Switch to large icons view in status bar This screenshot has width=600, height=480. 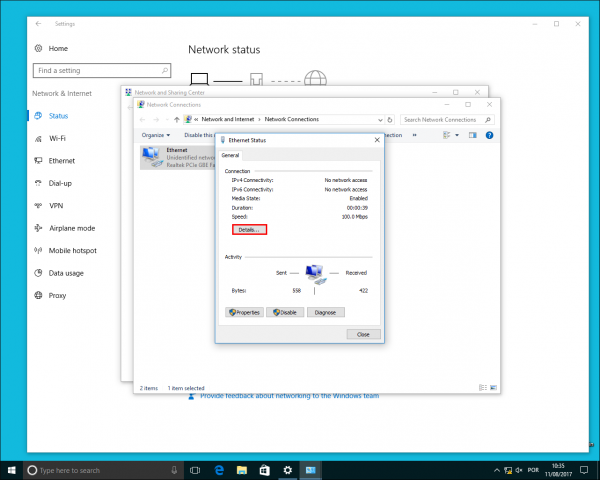[x=494, y=388]
